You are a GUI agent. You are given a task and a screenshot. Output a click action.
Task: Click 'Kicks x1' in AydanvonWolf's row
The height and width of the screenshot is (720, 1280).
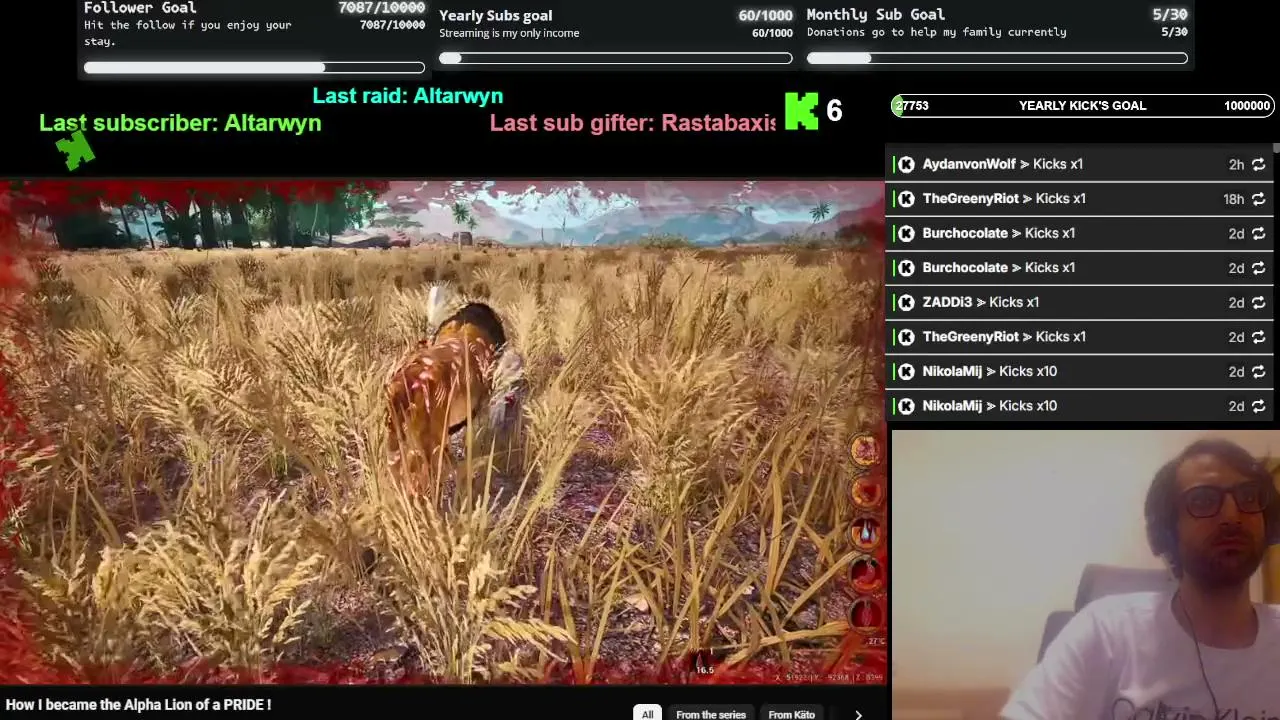coord(1058,164)
